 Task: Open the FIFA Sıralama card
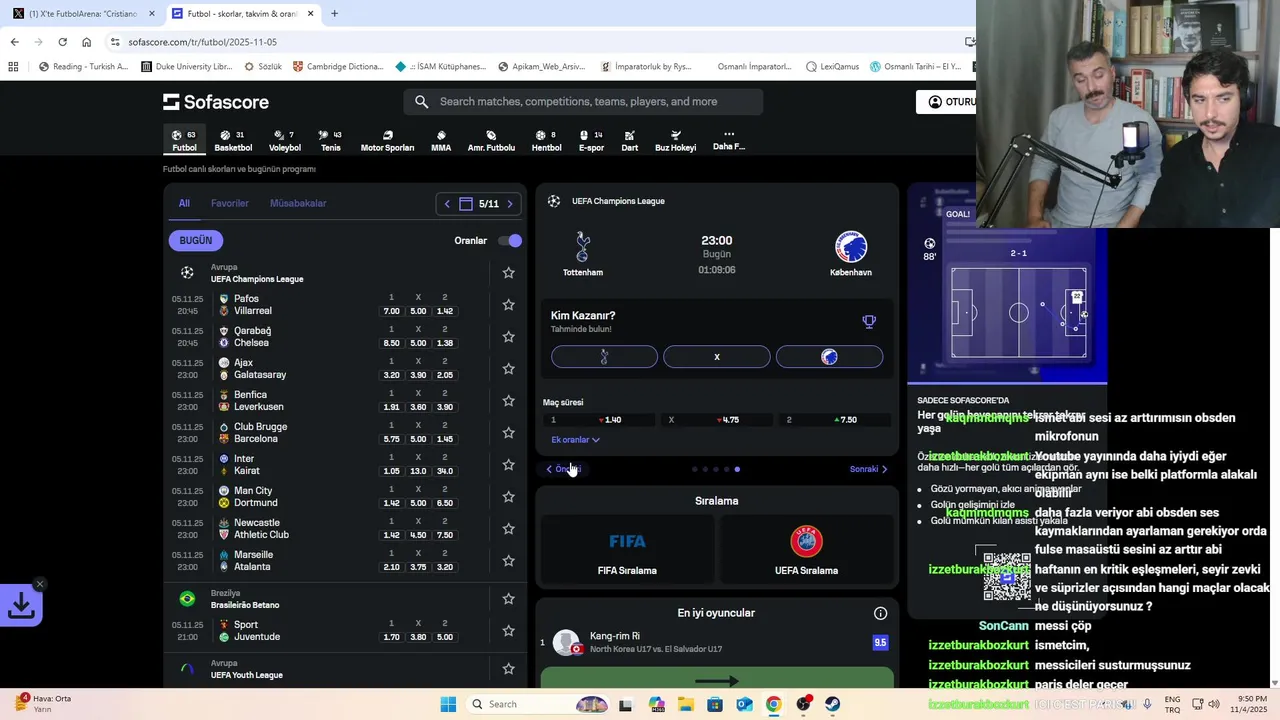(x=627, y=549)
